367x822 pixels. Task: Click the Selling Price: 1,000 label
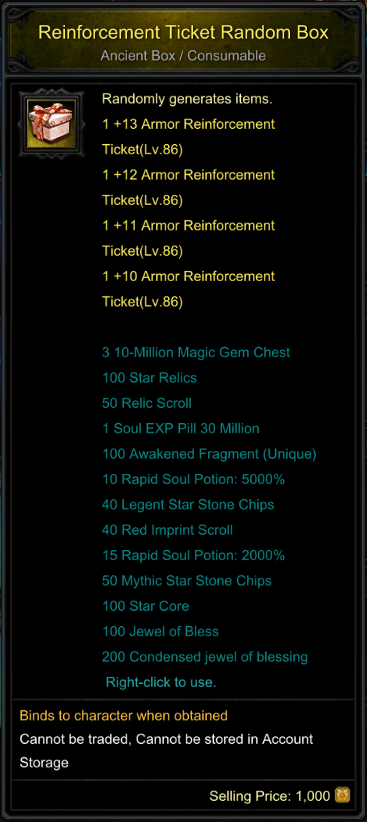[x=270, y=796]
